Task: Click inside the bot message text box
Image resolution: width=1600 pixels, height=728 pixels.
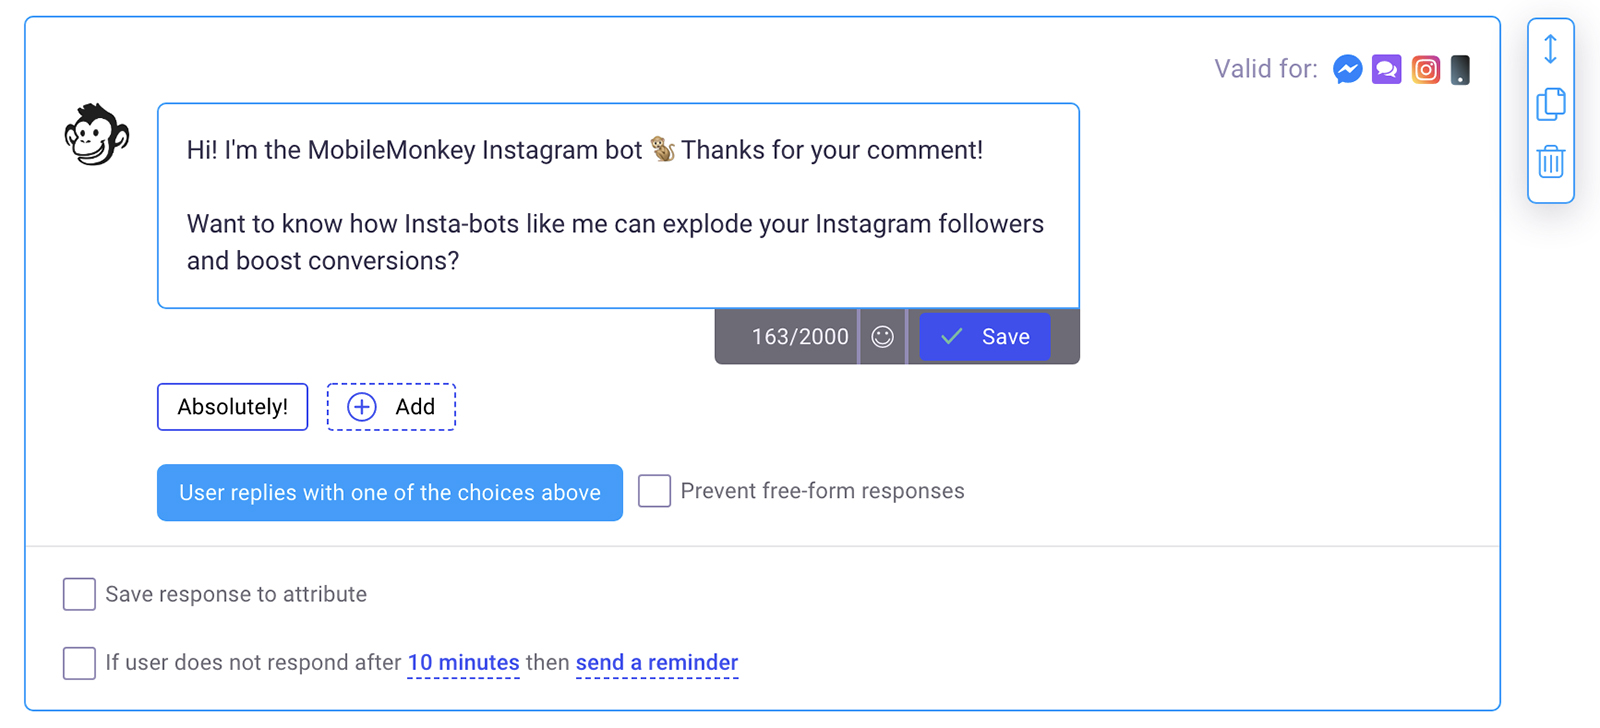Action: pos(617,205)
